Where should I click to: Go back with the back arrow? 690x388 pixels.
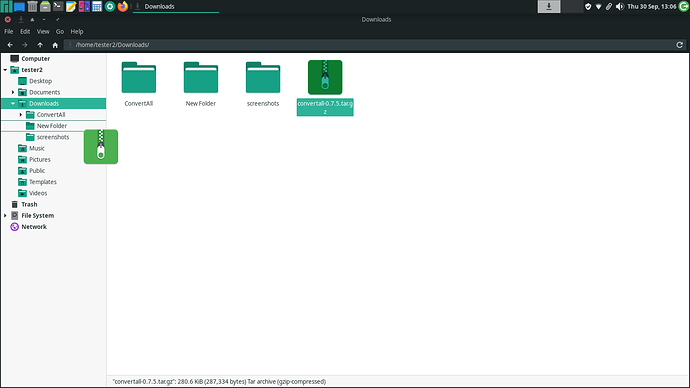coord(10,45)
